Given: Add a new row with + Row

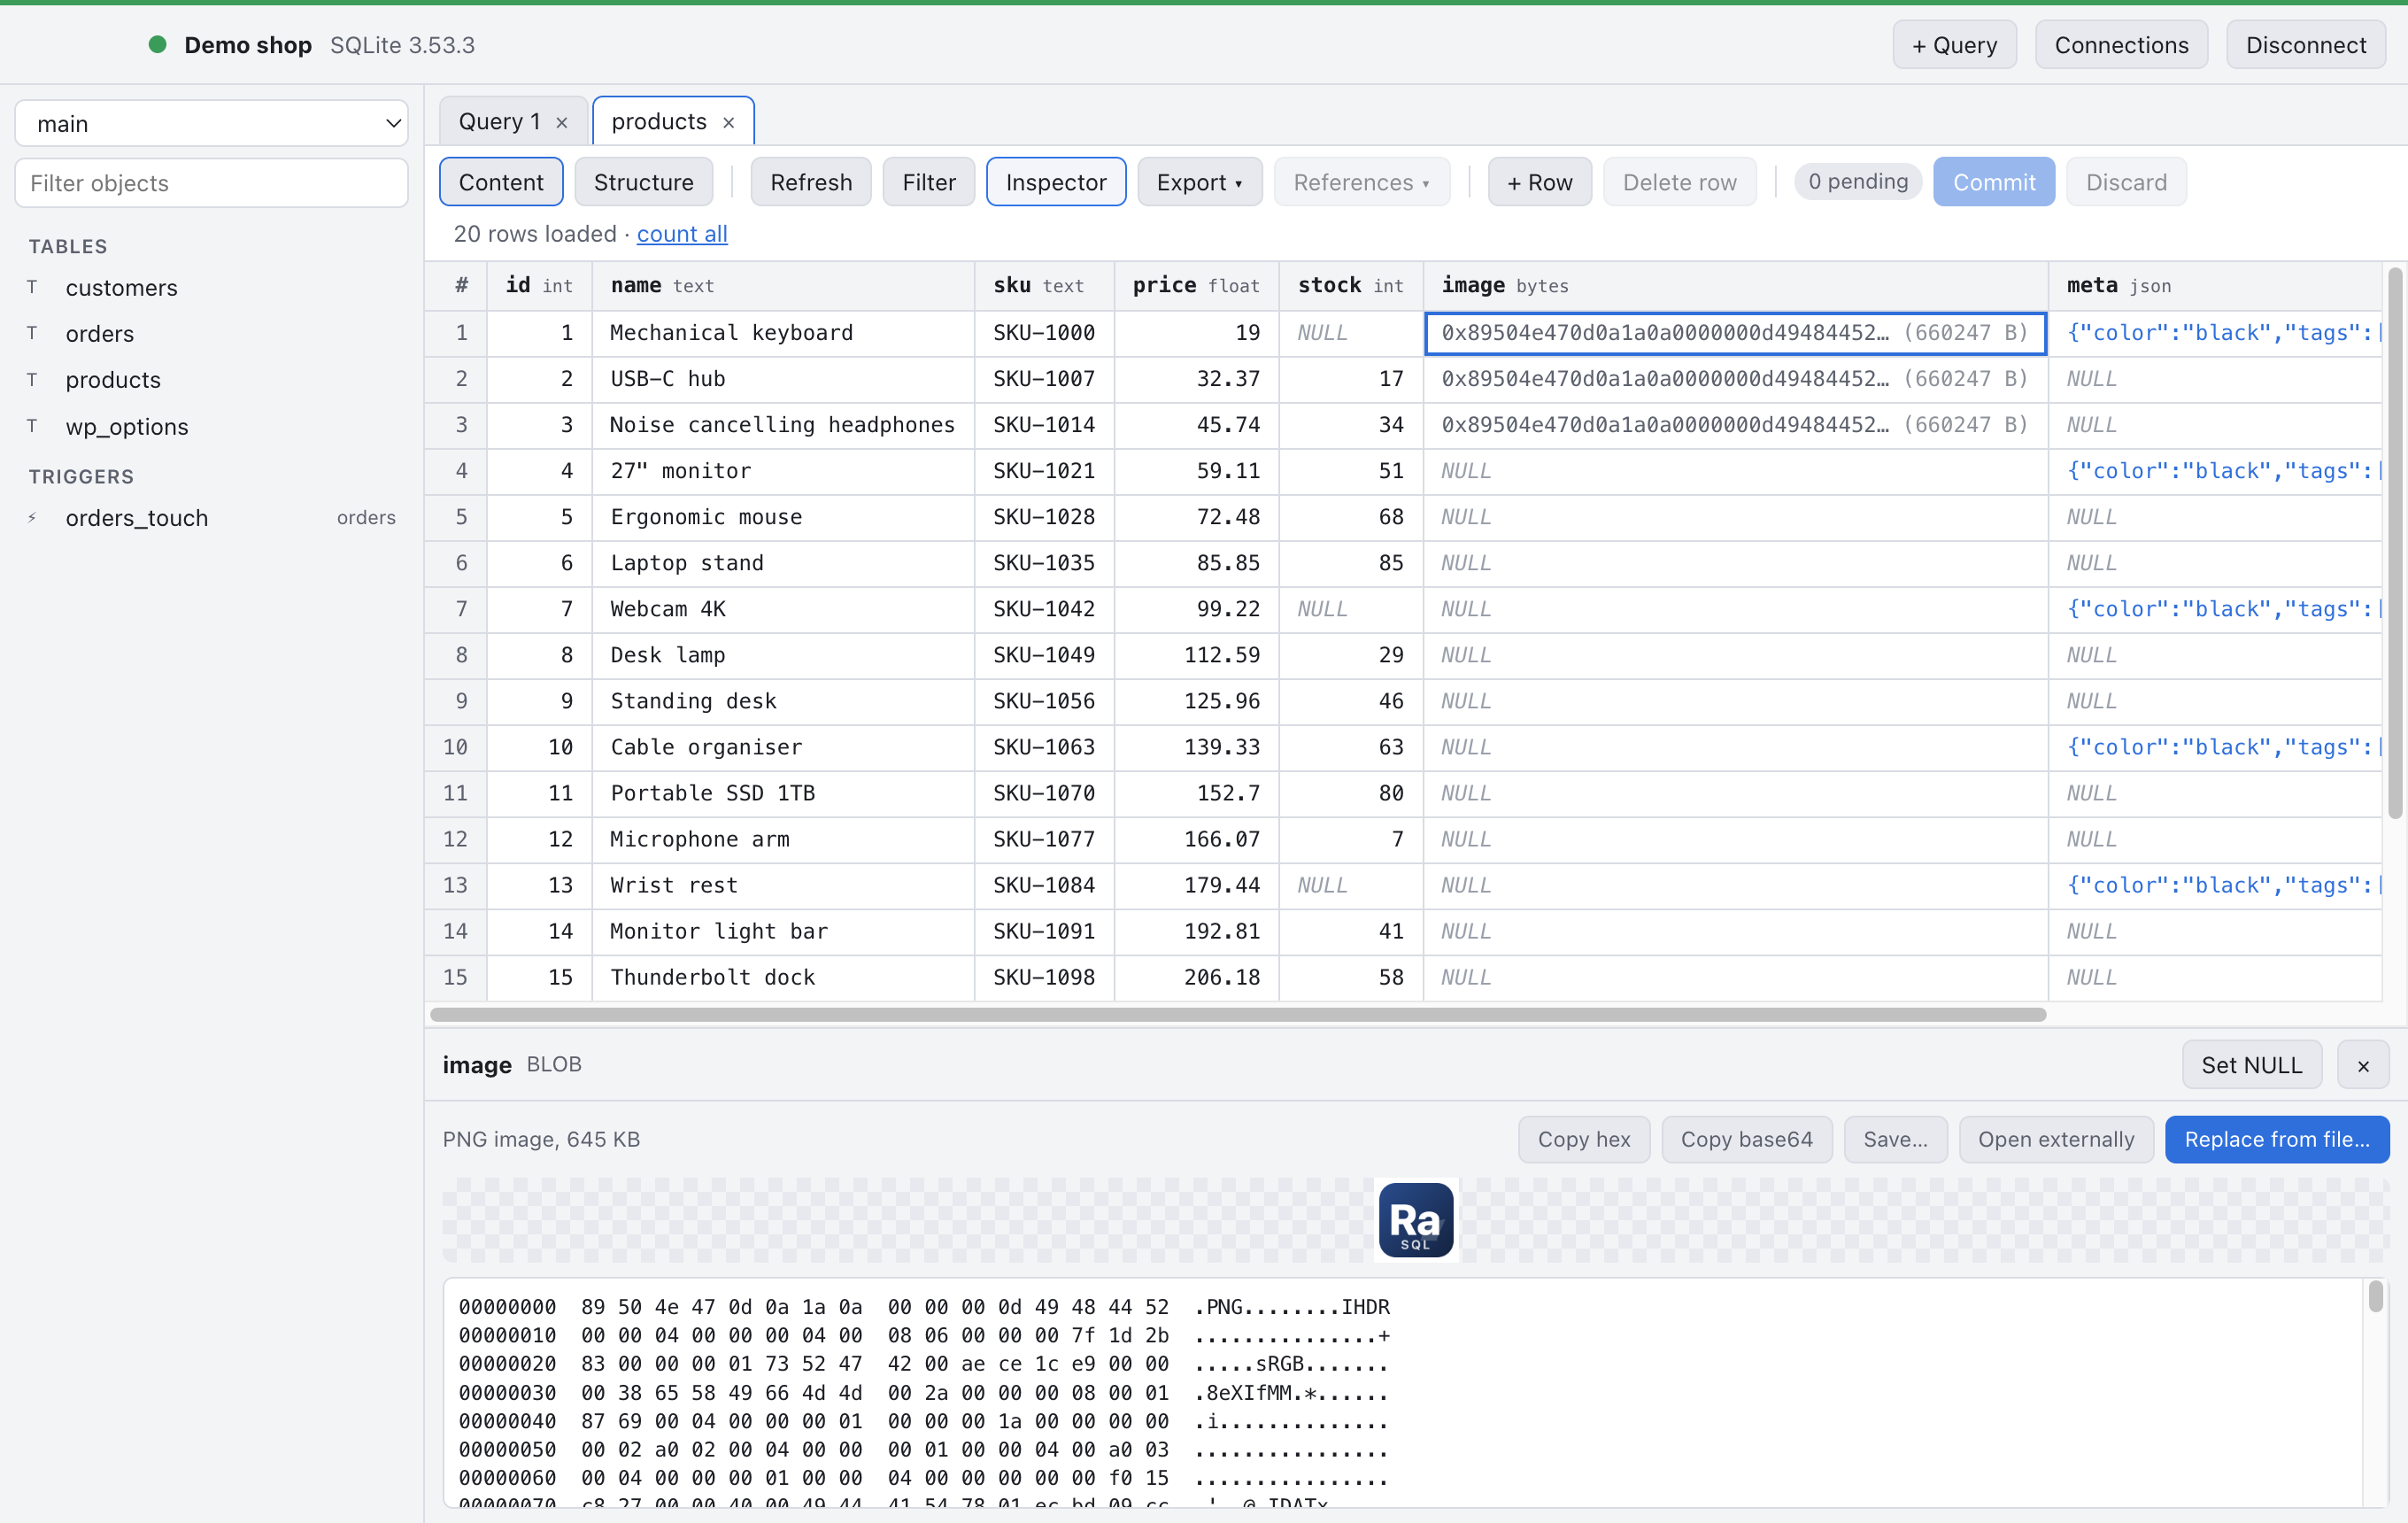Looking at the screenshot, I should point(1539,182).
